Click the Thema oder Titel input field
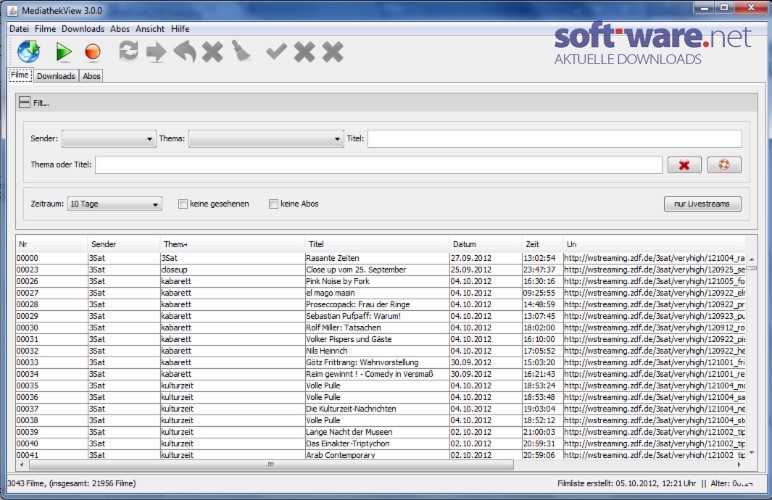The image size is (772, 500). tap(379, 165)
